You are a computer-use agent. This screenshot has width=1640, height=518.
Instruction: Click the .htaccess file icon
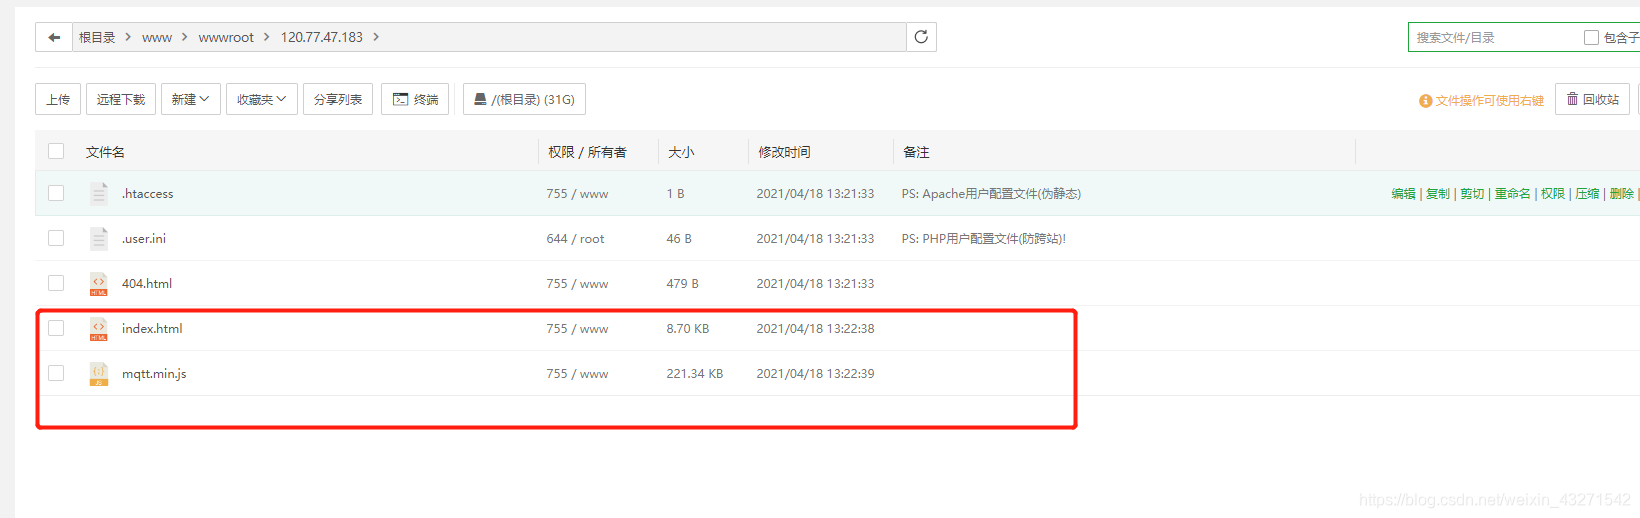click(98, 193)
